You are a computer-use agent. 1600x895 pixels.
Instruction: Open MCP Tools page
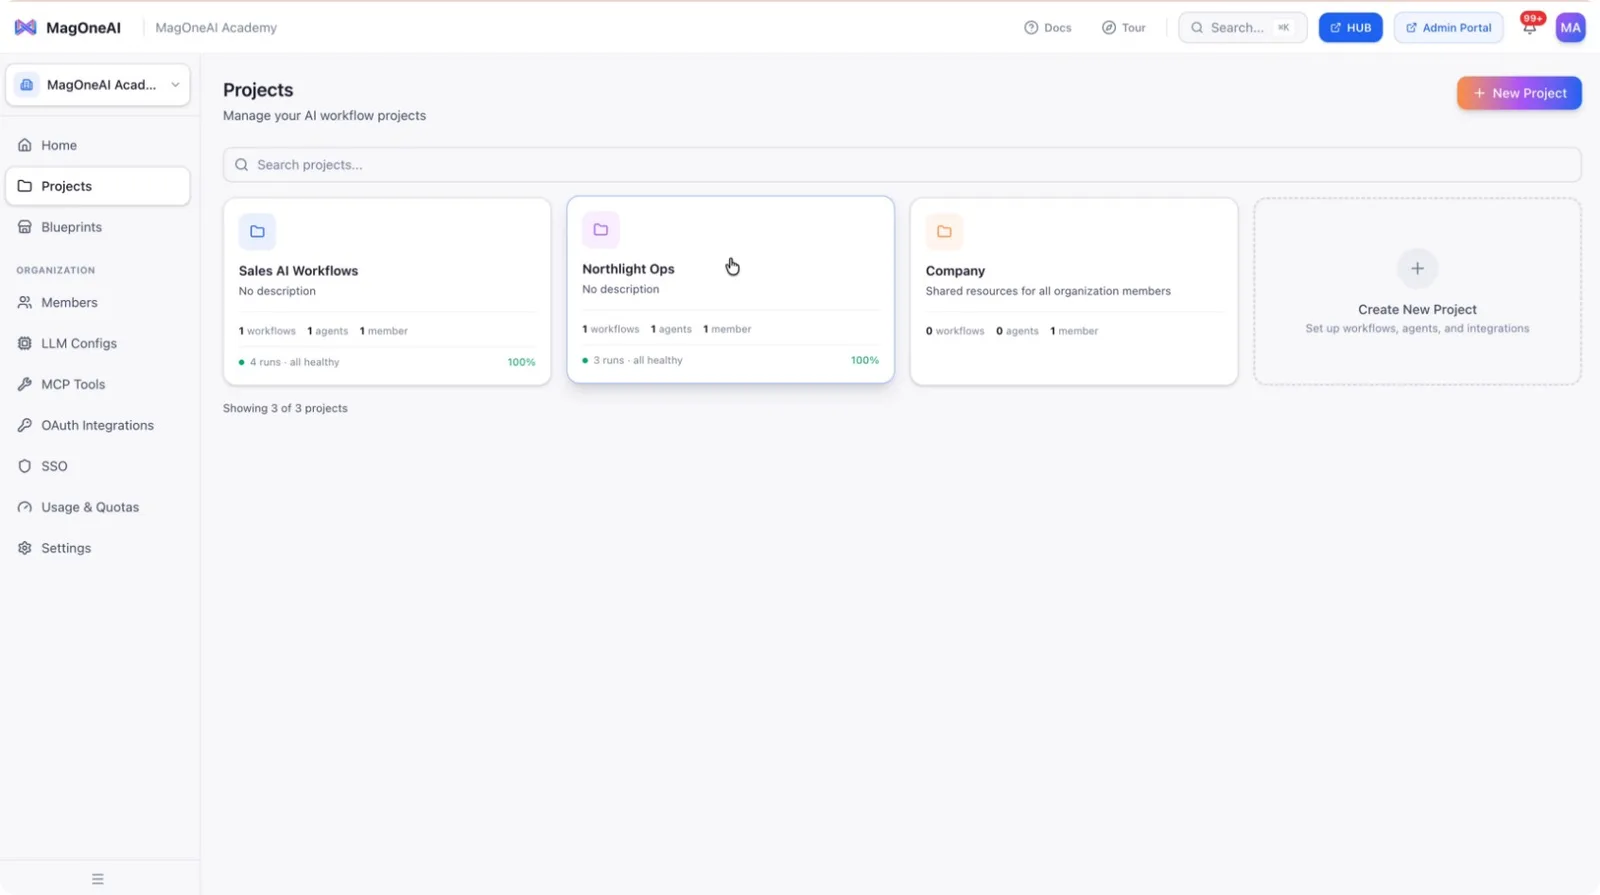pyautogui.click(x=98, y=384)
